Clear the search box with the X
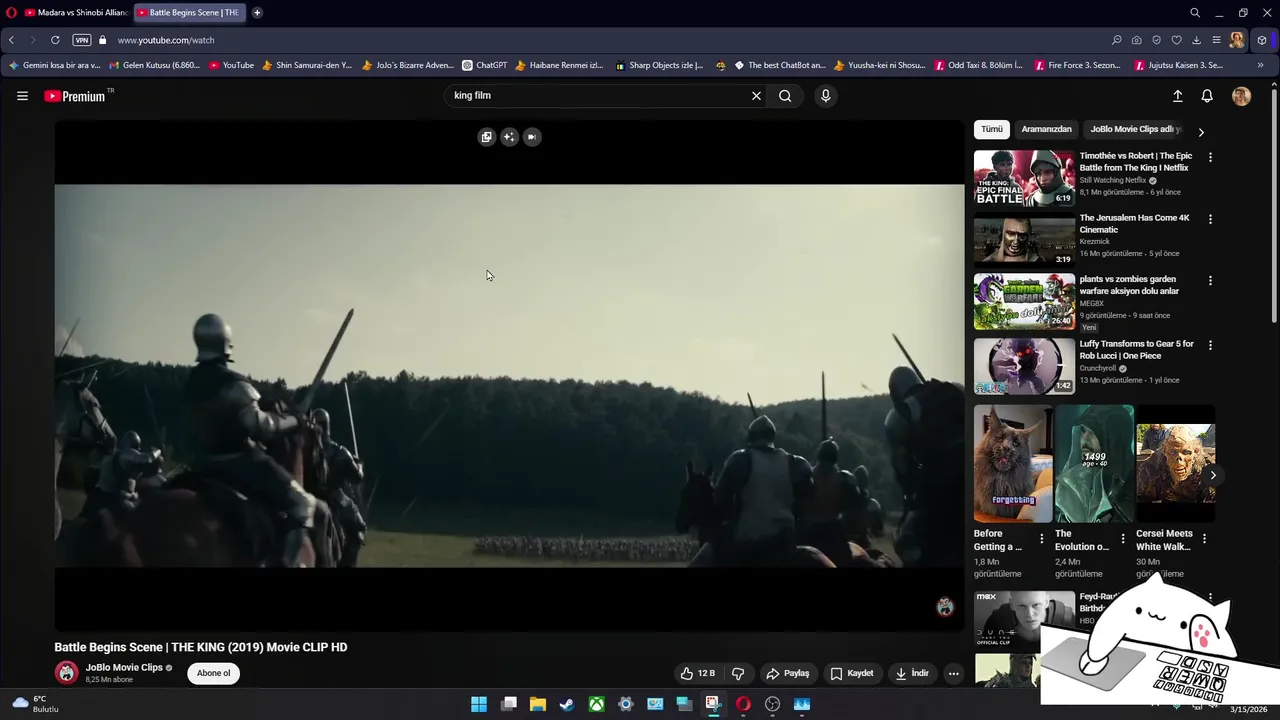This screenshot has width=1280, height=720. 756,96
